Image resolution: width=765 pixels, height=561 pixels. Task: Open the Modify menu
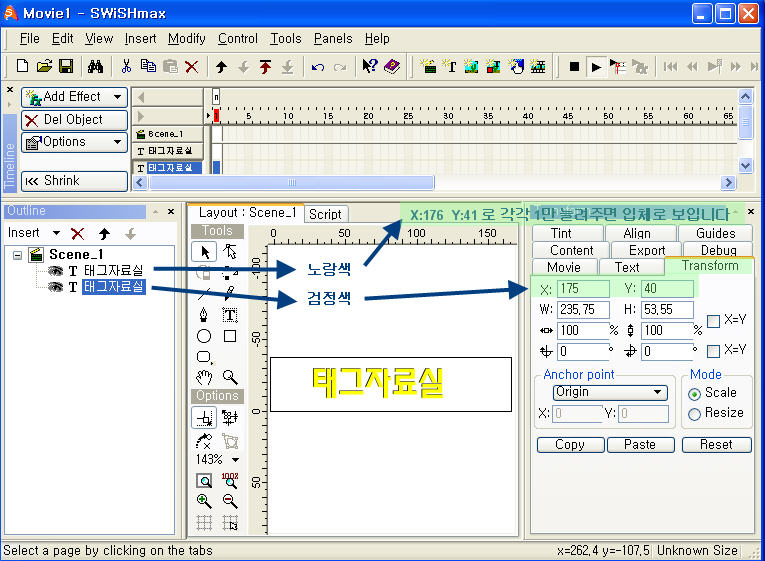pos(186,39)
